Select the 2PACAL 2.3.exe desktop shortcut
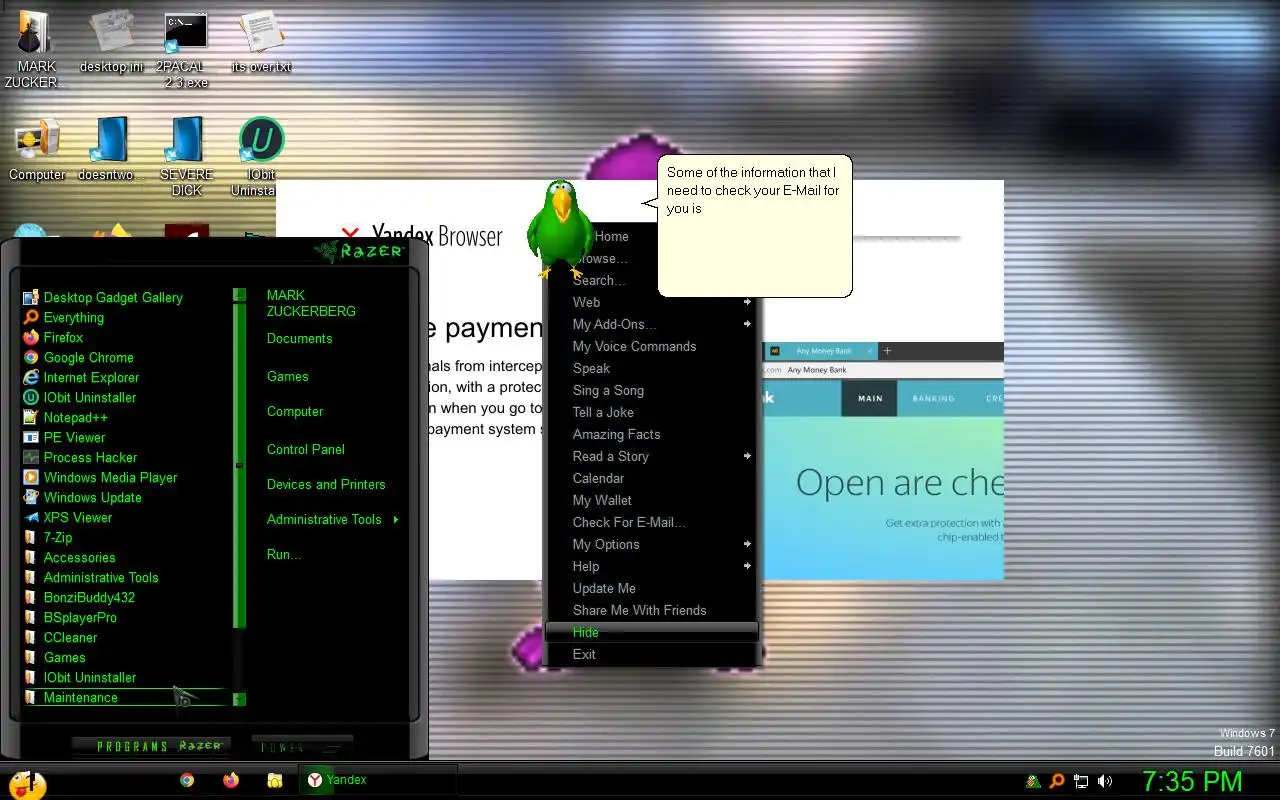The width and height of the screenshot is (1280, 800). [186, 48]
